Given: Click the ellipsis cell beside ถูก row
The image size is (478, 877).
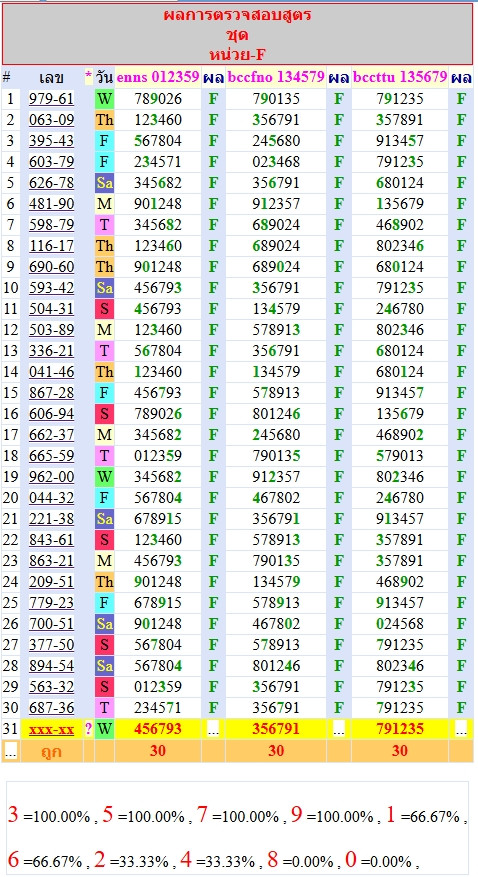Looking at the screenshot, I should click(11, 751).
